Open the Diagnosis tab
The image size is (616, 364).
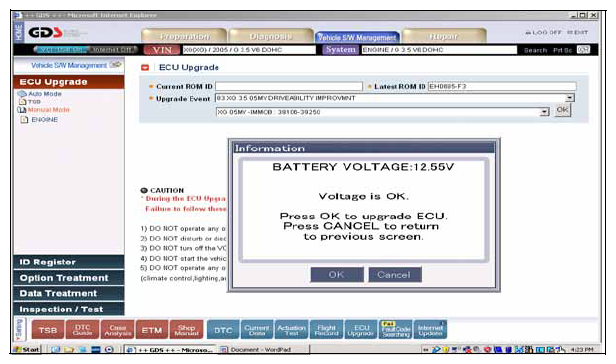click(271, 36)
